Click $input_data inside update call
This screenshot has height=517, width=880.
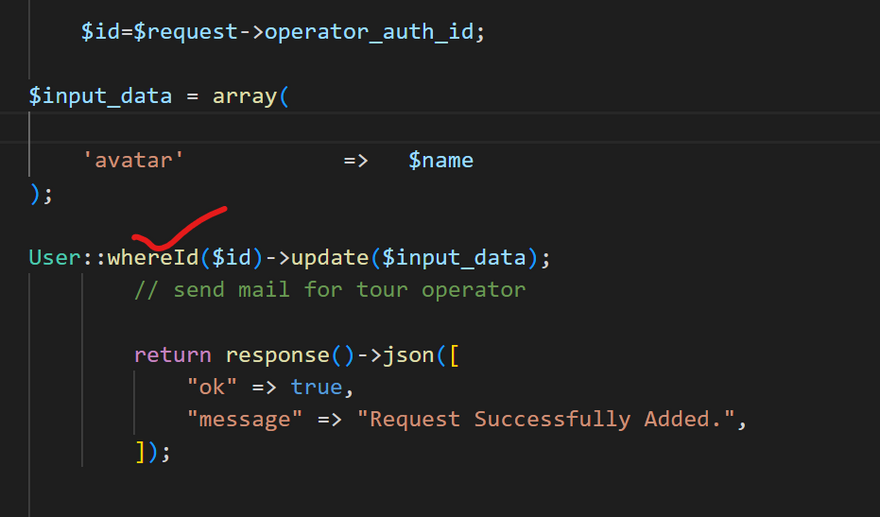(x=454, y=258)
